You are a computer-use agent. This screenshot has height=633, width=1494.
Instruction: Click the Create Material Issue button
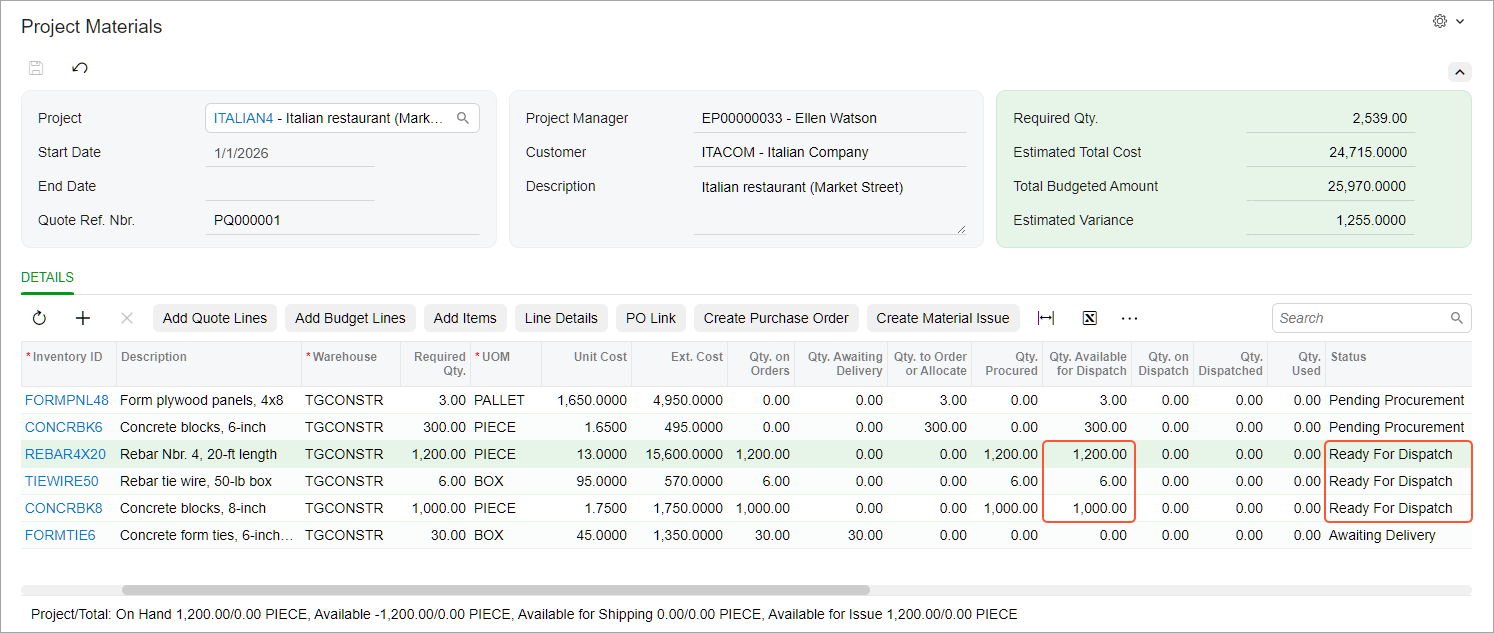tap(943, 318)
